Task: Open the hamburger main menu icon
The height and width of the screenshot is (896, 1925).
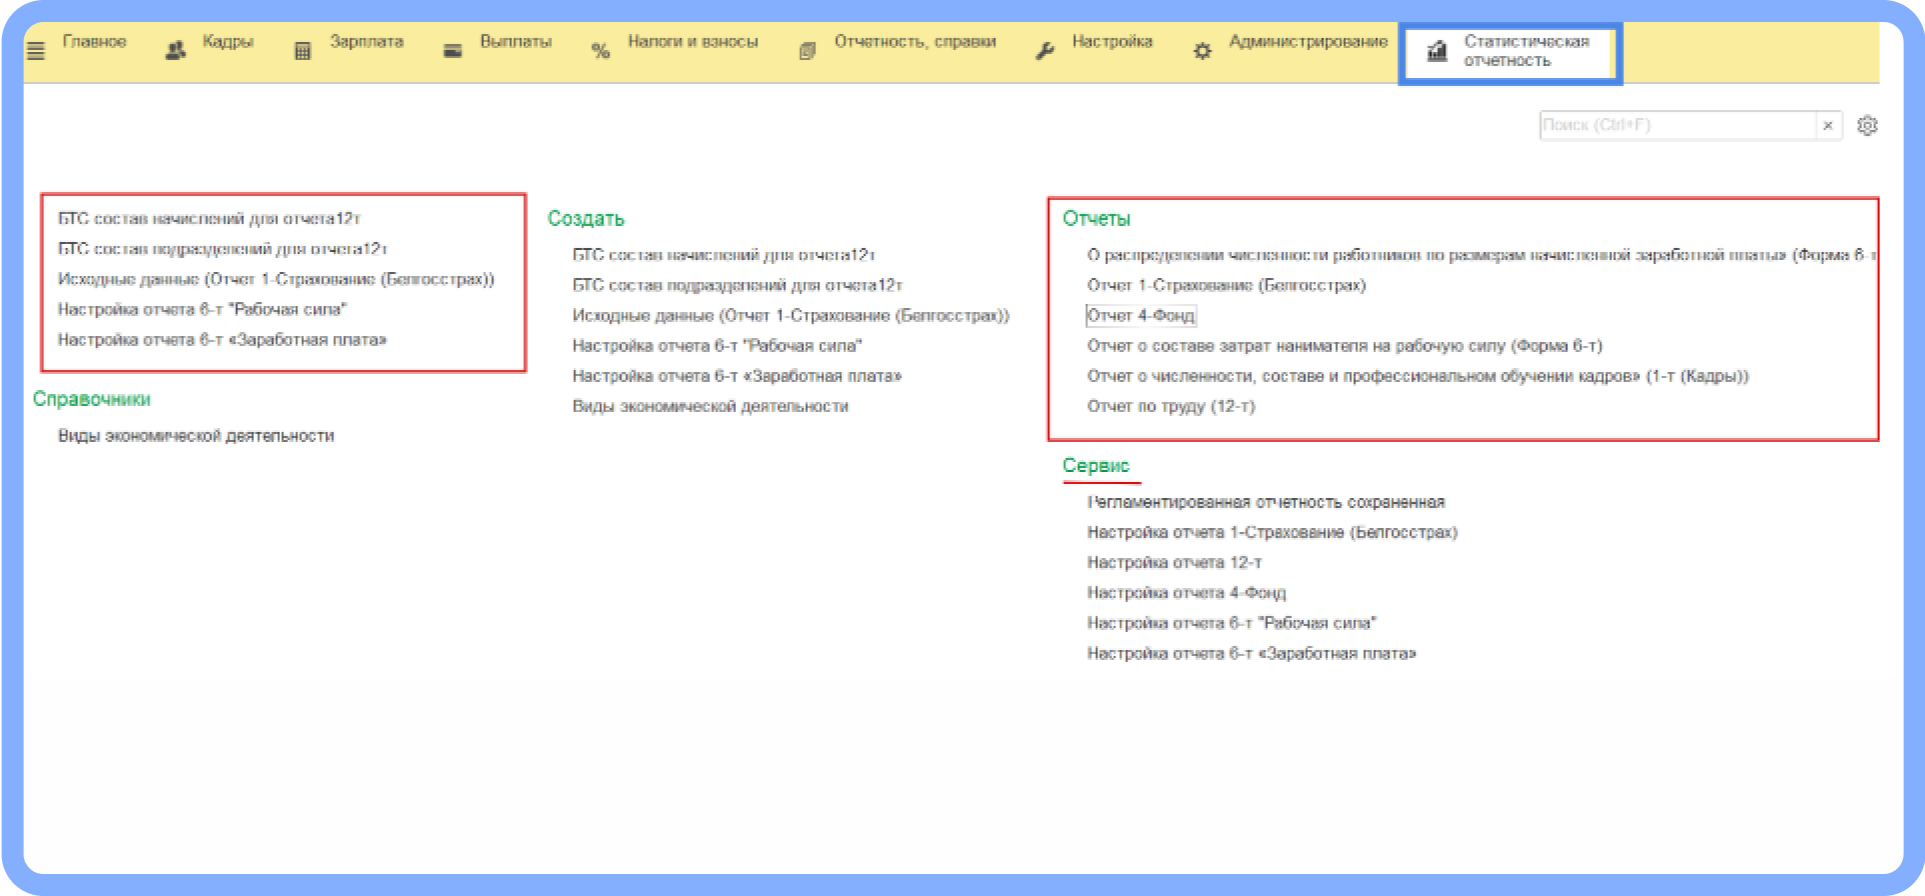Action: (x=36, y=51)
